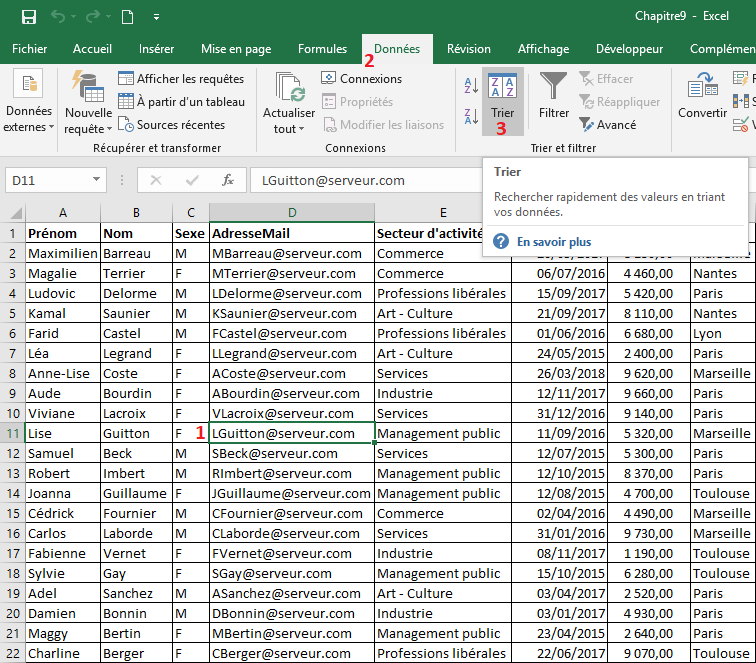This screenshot has height=663, width=756.
Task: Open the Name Box dropdown arrow
Action: click(96, 180)
